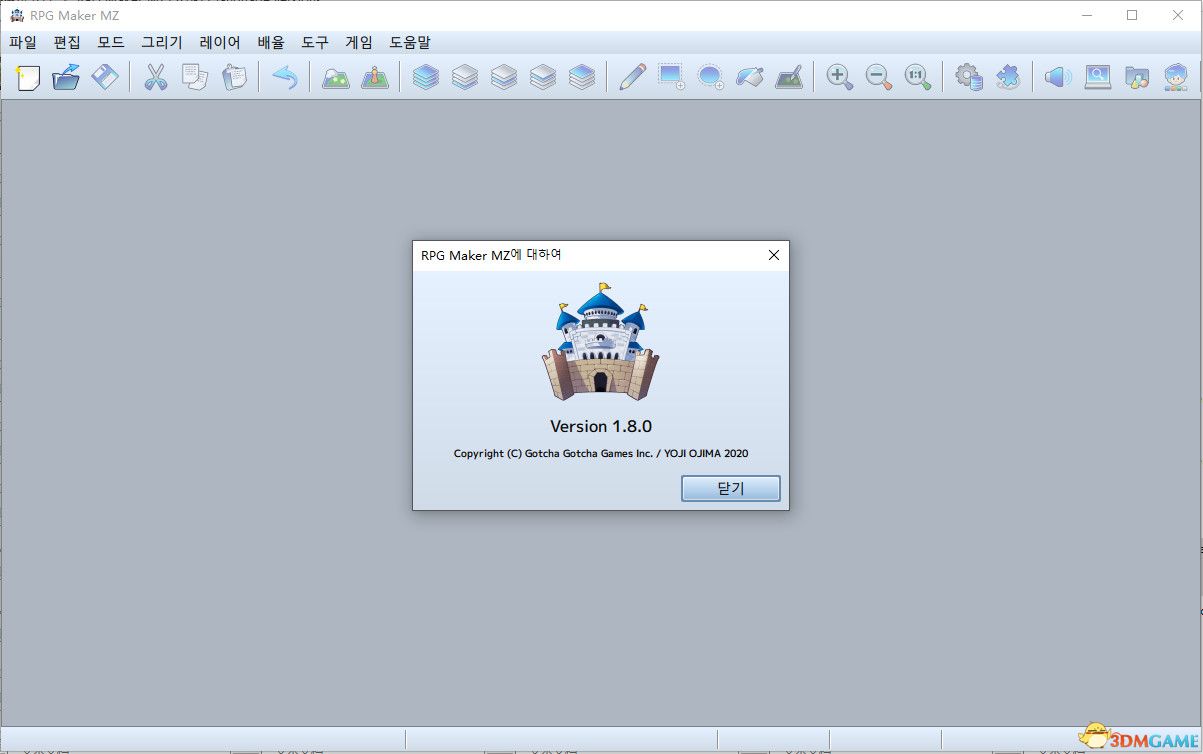Click the Paste clipboard icon
This screenshot has width=1203, height=754.
(x=234, y=77)
